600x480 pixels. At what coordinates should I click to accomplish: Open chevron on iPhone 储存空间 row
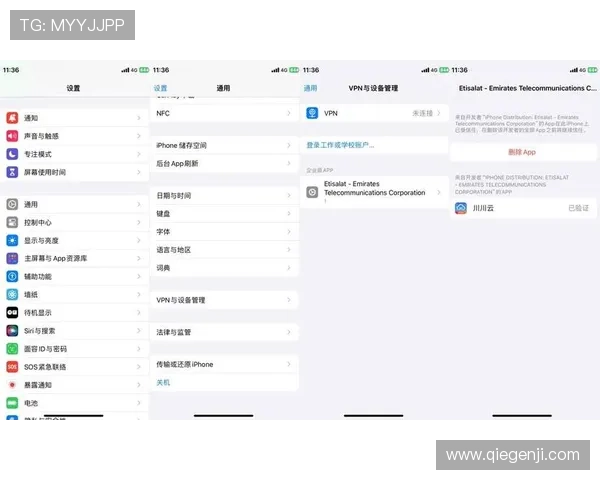point(289,145)
